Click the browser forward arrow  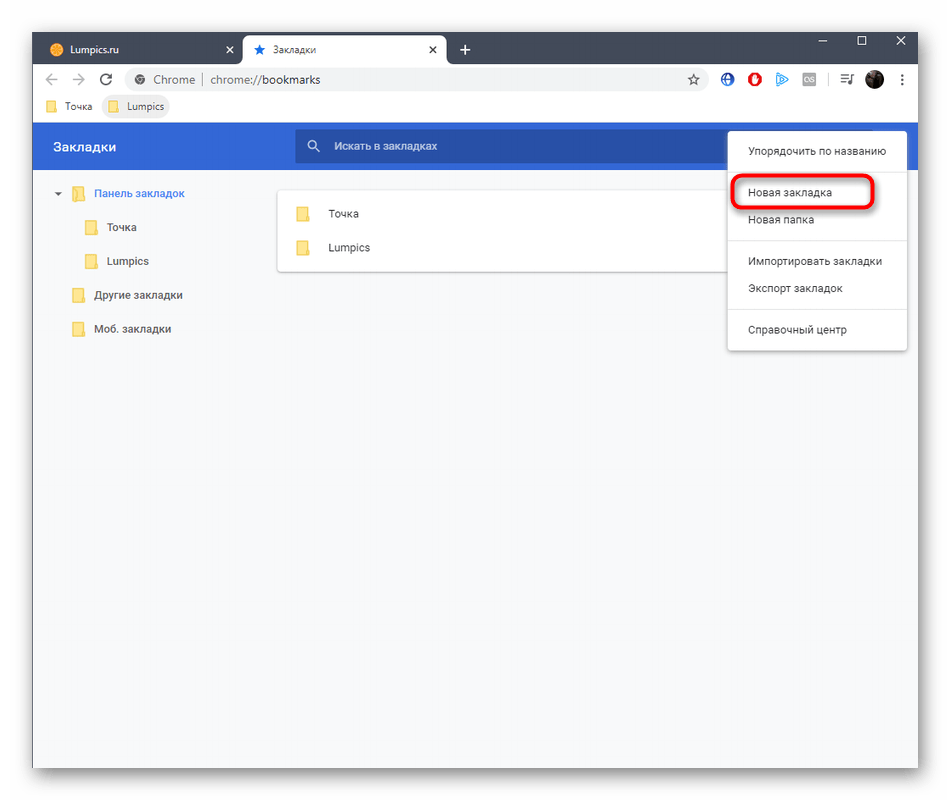click(79, 79)
